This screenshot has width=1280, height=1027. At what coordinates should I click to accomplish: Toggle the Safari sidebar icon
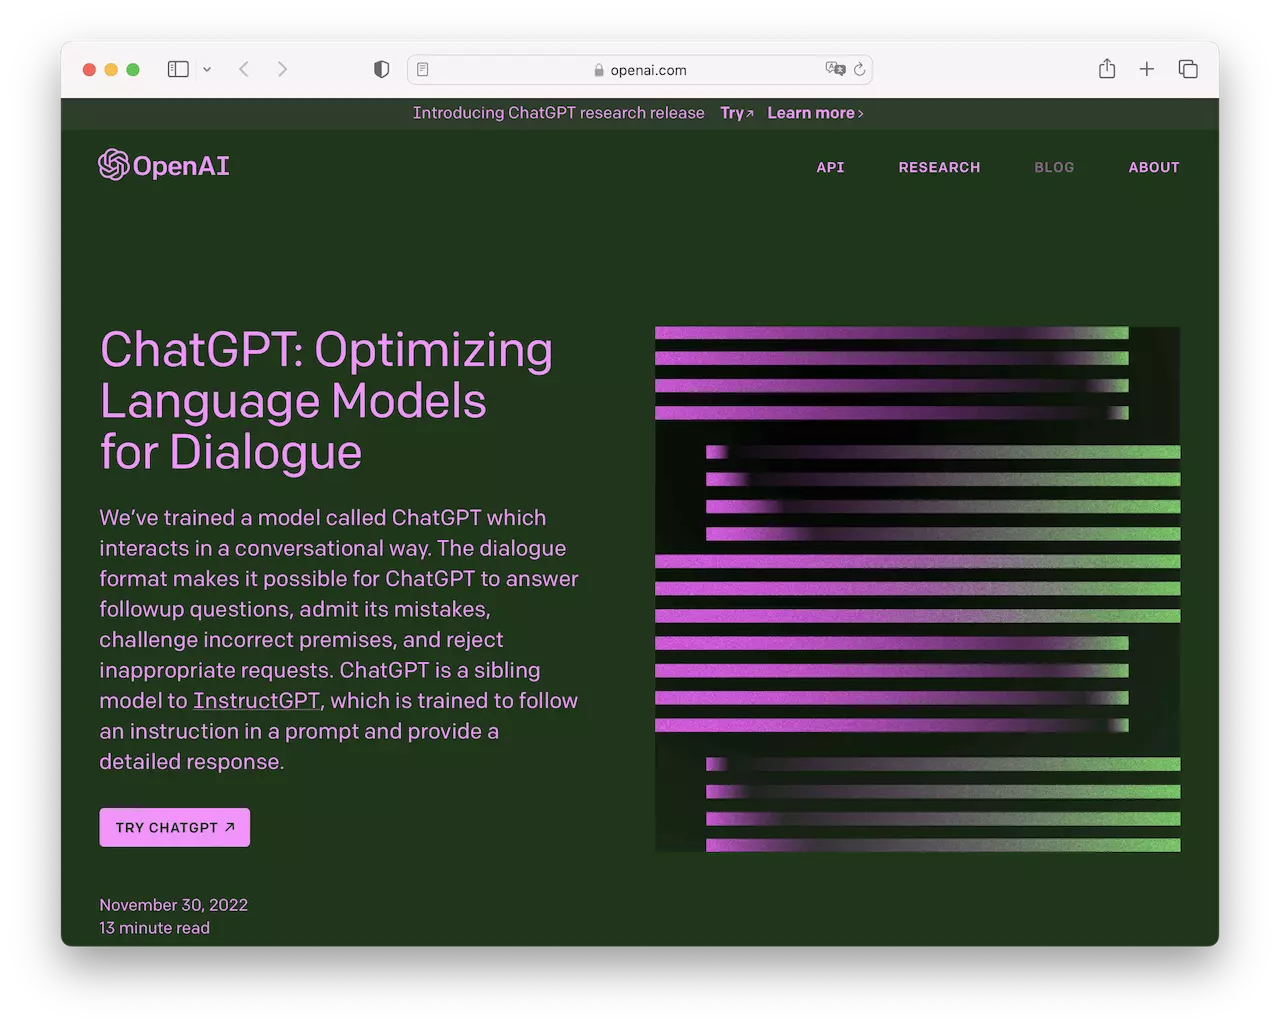pos(178,69)
